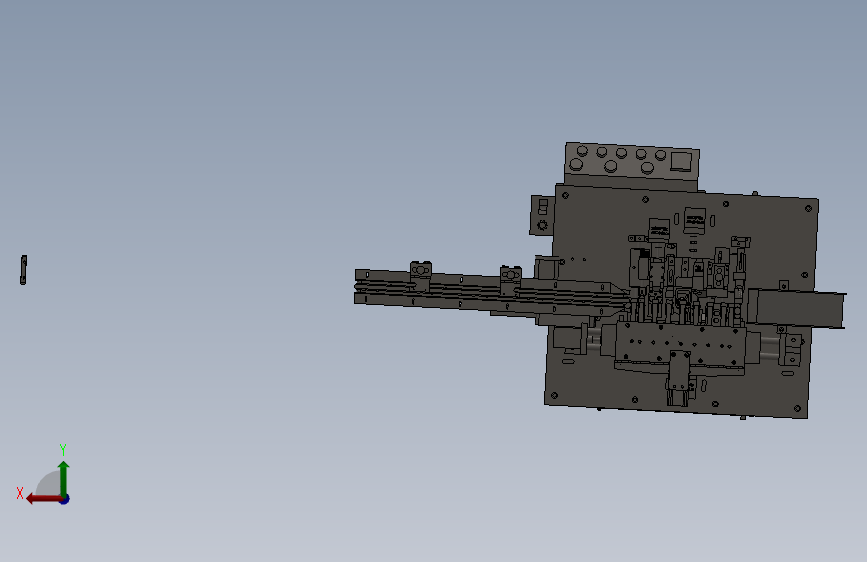Select the small detached part at far left
The image size is (867, 562).
23,270
